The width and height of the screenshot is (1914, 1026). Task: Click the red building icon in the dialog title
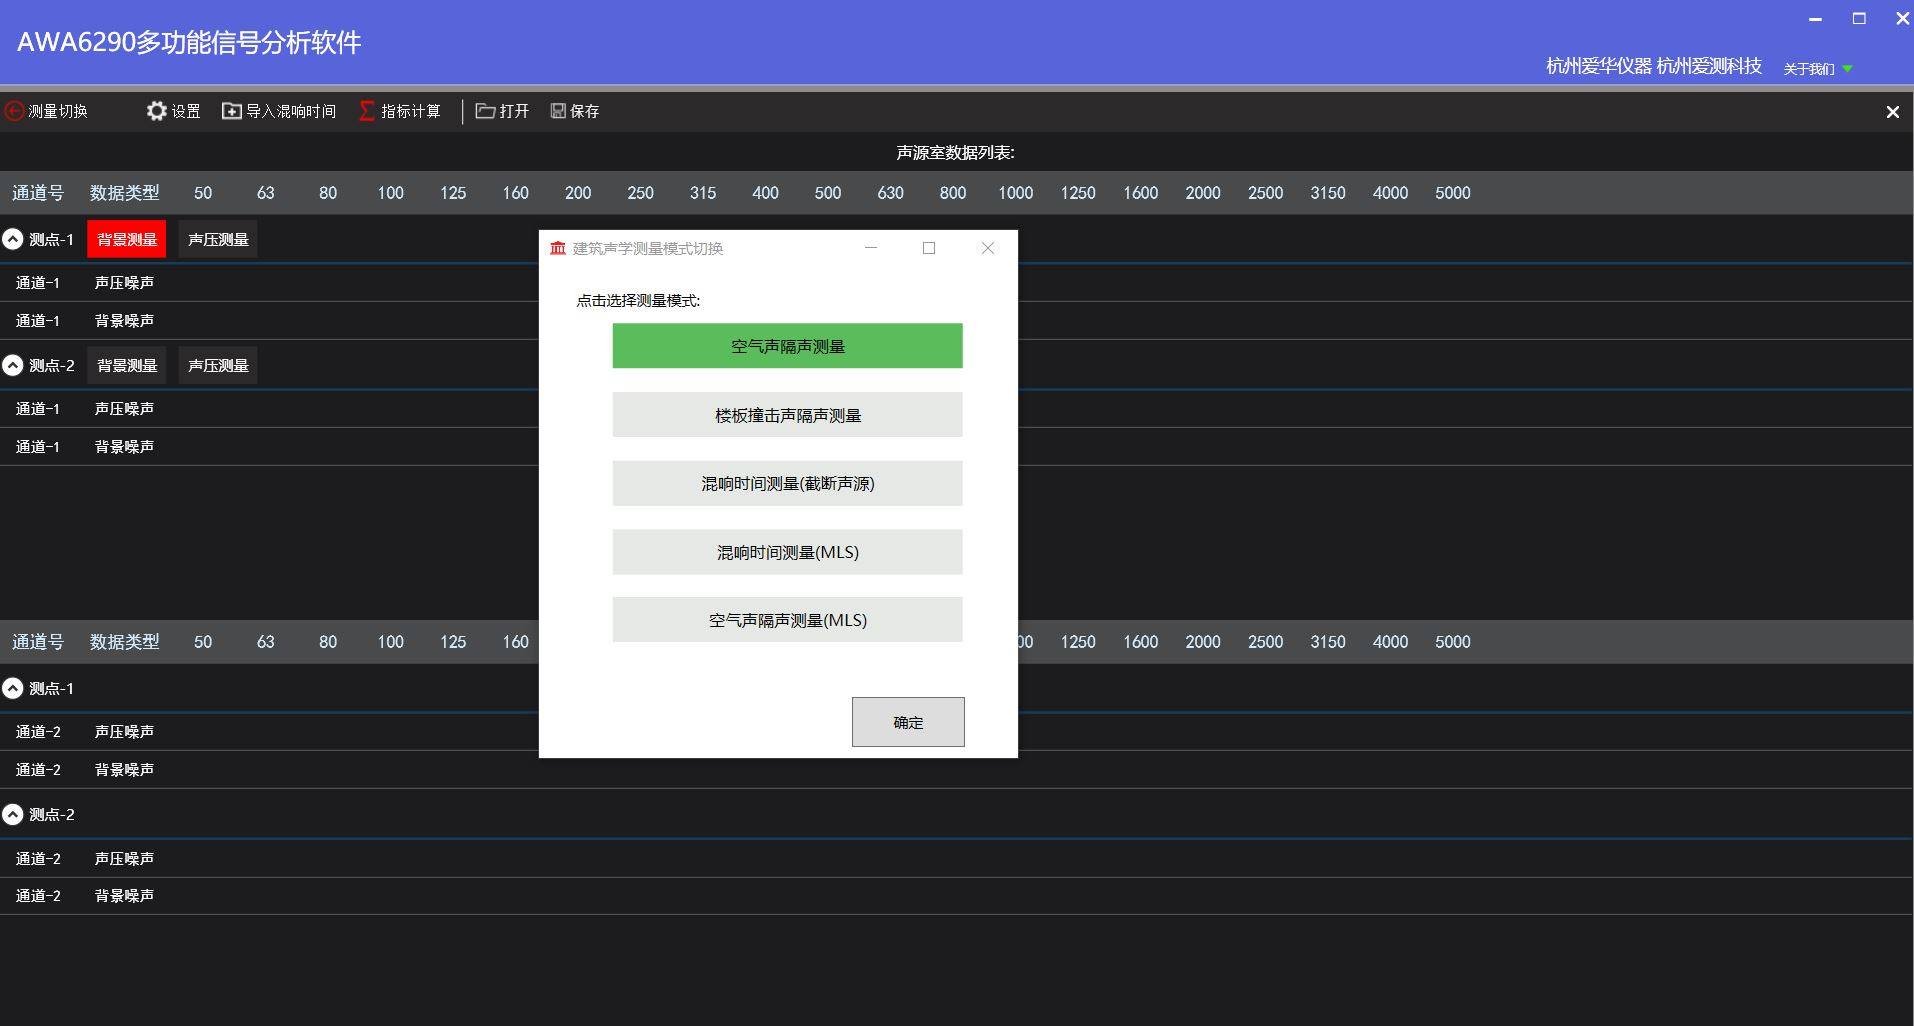(558, 248)
